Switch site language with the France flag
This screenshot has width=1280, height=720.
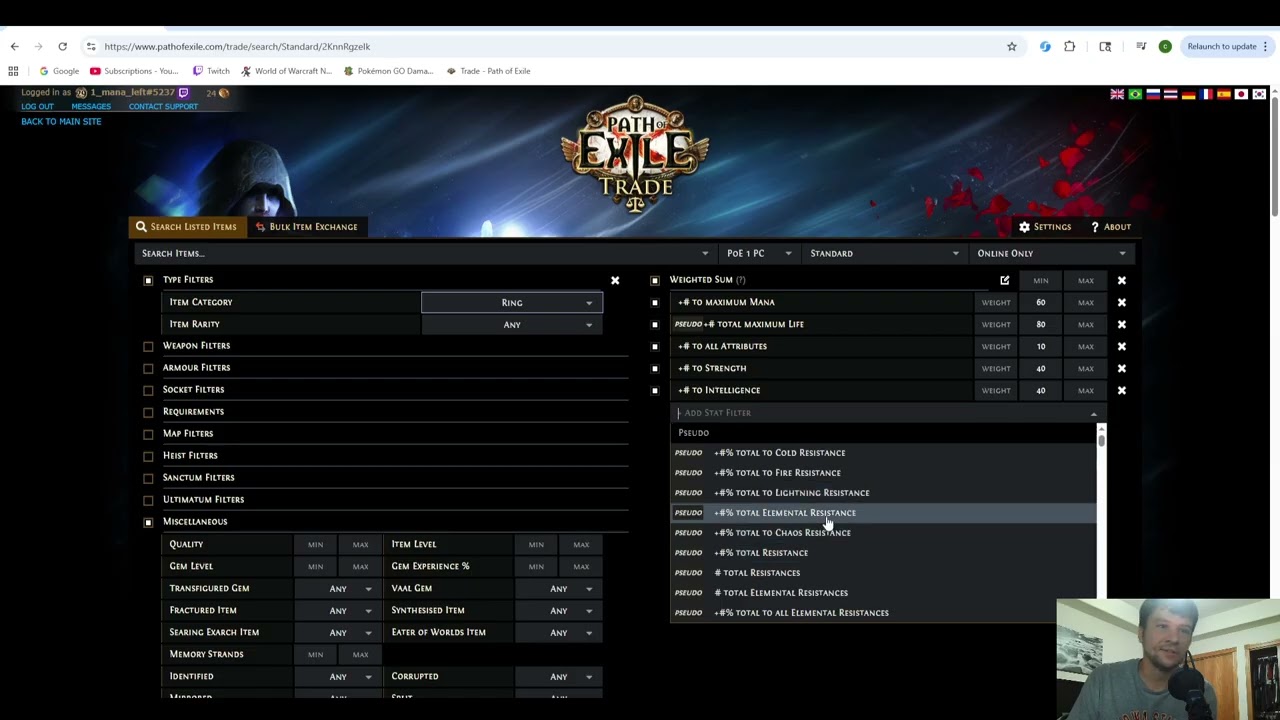(1206, 94)
